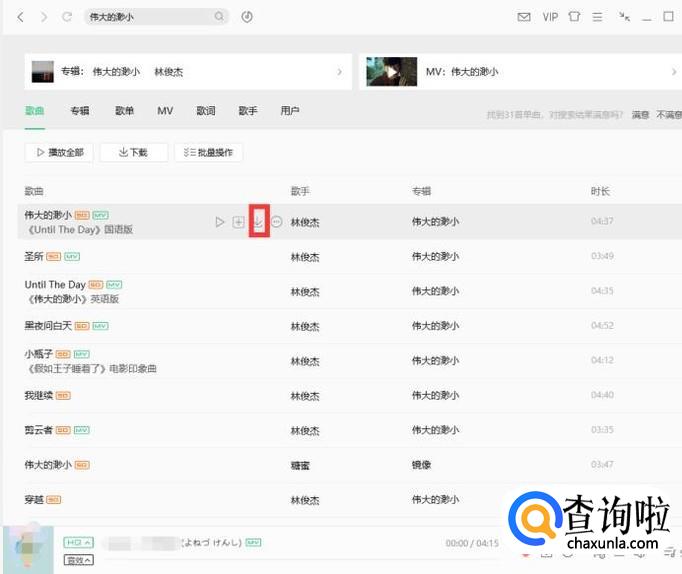Click the 时长 column header
The image size is (682, 574).
(600, 191)
